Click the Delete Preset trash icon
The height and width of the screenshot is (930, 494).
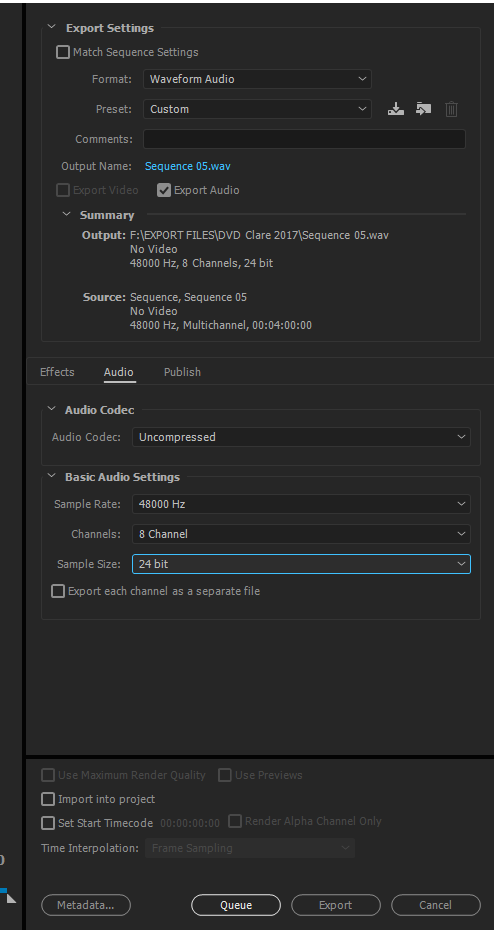(451, 109)
